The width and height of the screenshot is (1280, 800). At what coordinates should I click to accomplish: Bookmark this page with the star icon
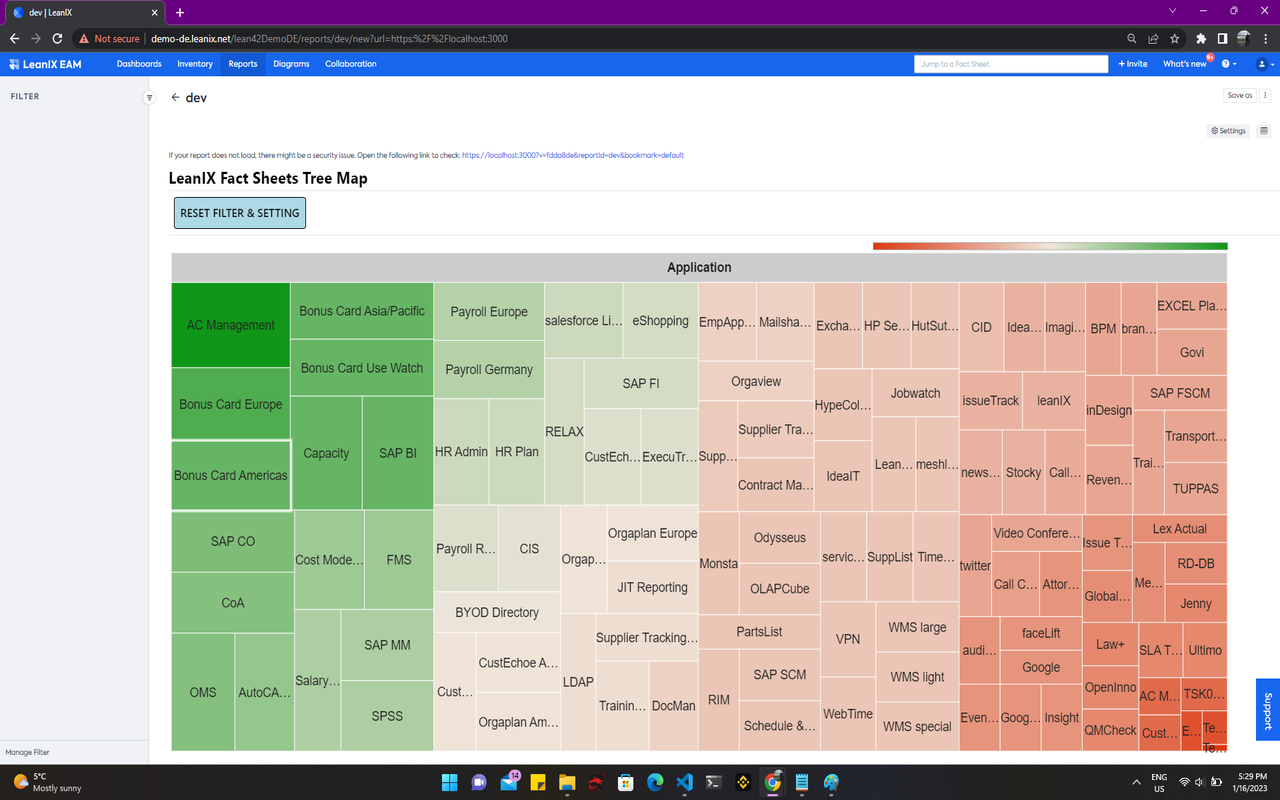tap(1175, 39)
